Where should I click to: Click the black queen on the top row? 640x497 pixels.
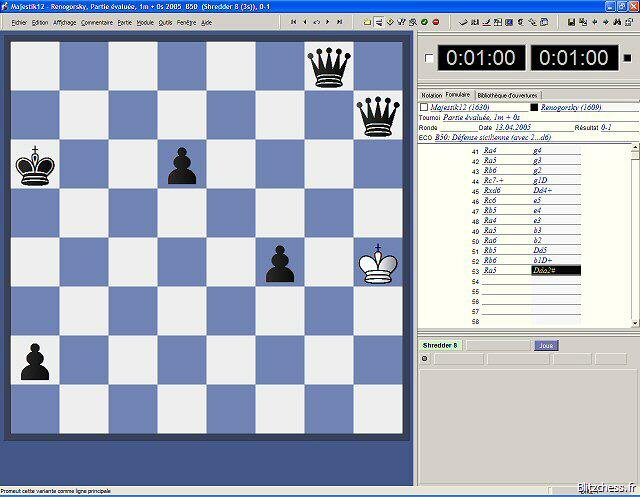pyautogui.click(x=328, y=66)
